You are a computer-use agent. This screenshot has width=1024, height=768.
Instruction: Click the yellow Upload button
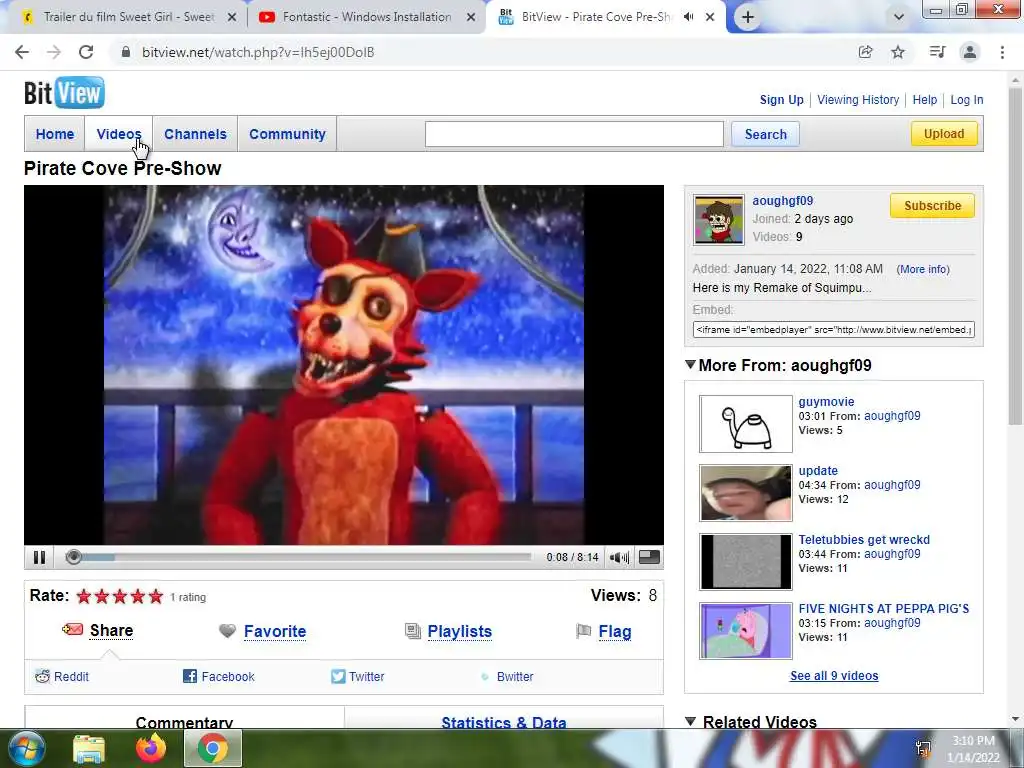(x=944, y=134)
